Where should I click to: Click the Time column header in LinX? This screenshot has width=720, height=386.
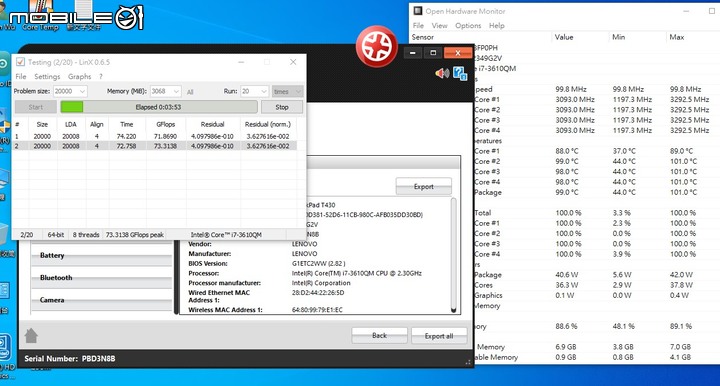click(127, 124)
